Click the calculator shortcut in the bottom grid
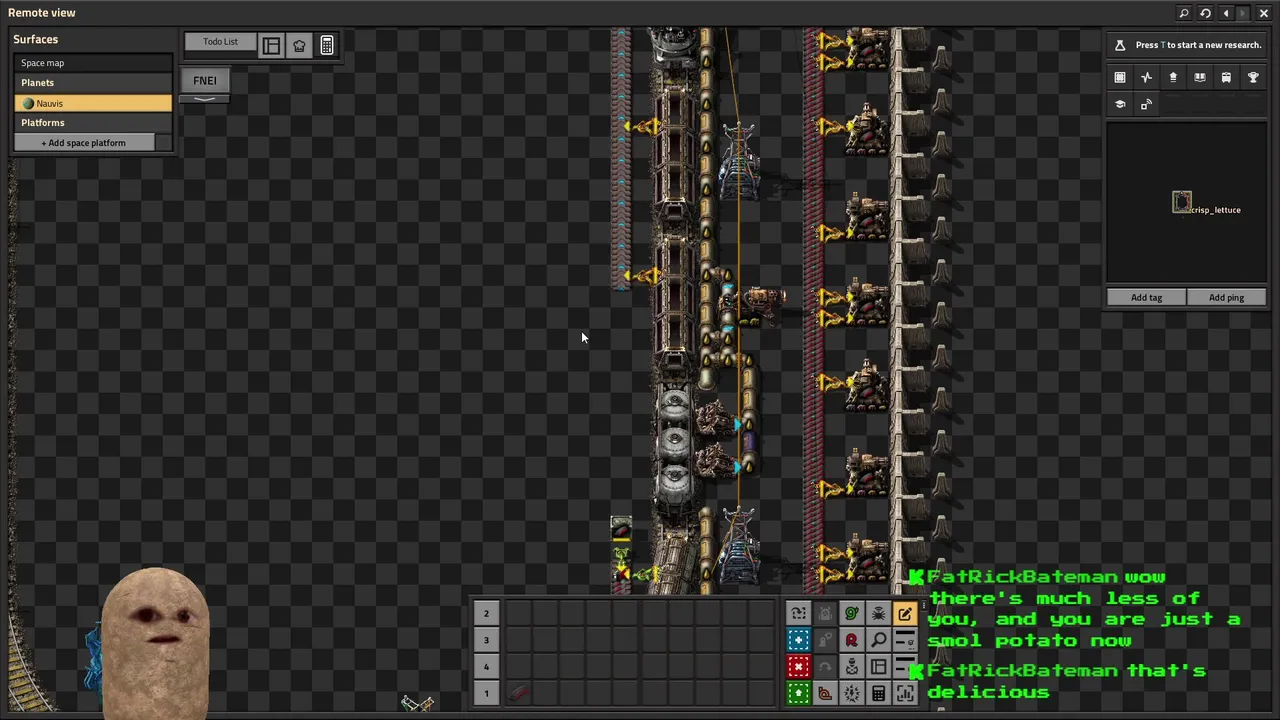The width and height of the screenshot is (1280, 720). pyautogui.click(x=878, y=694)
